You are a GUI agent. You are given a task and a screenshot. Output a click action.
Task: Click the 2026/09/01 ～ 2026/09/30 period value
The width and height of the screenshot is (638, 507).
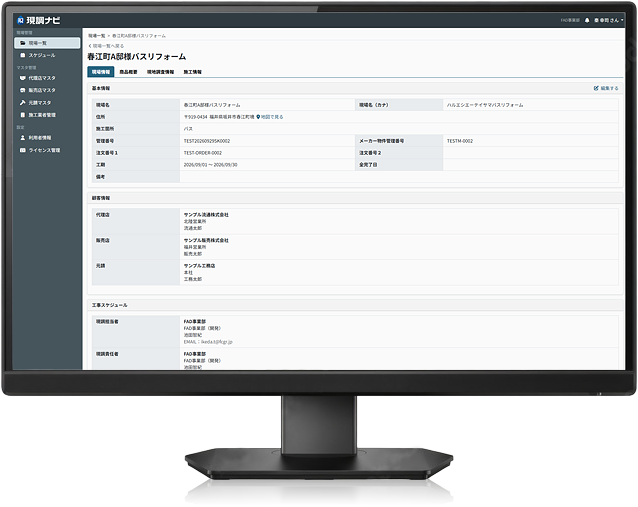click(210, 165)
